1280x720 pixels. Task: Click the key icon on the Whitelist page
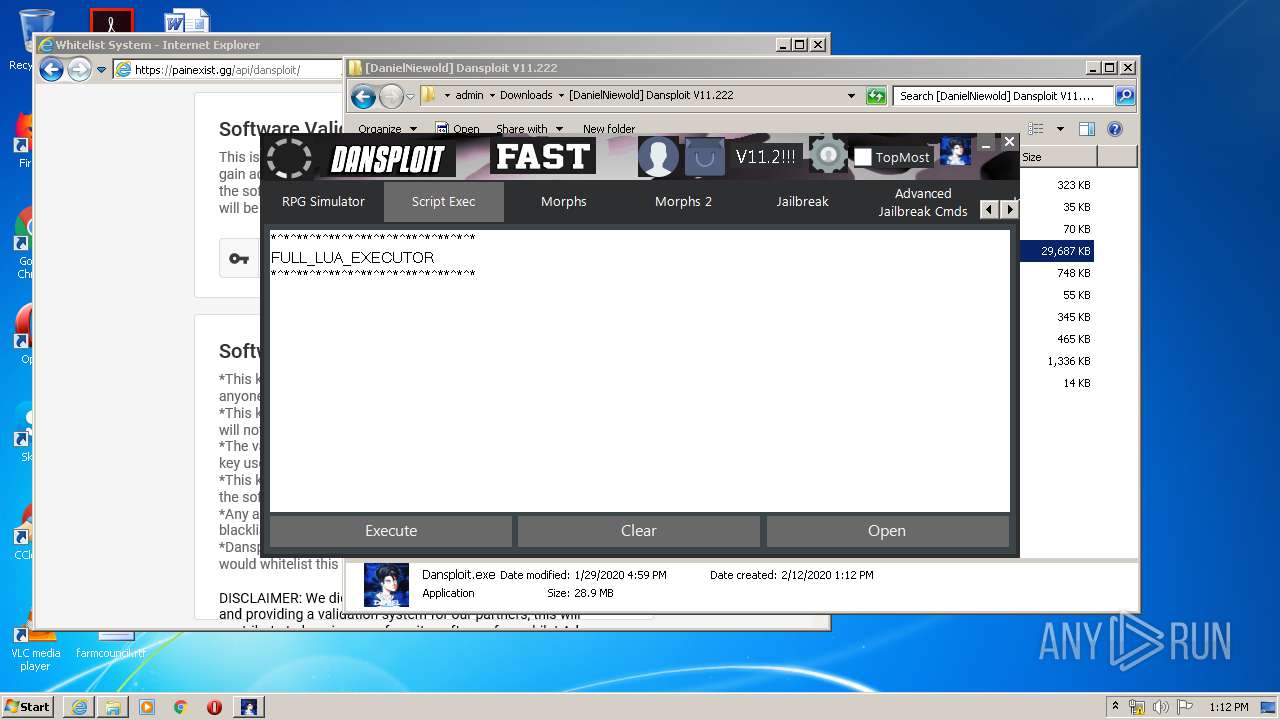click(239, 259)
